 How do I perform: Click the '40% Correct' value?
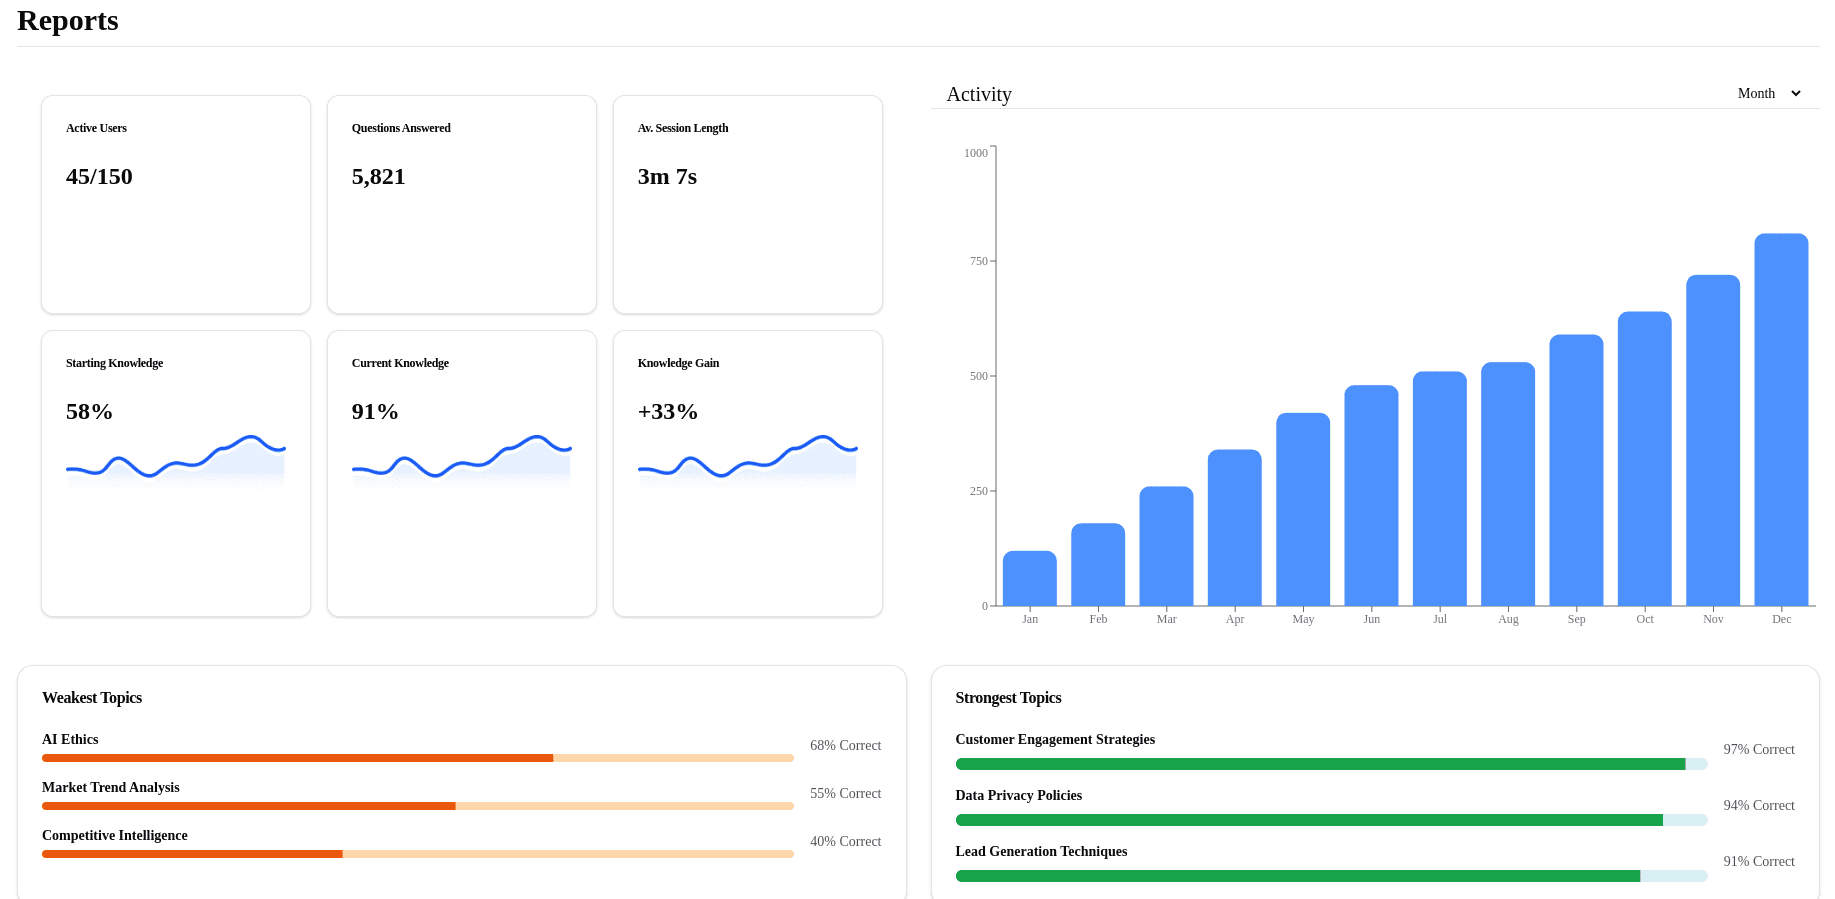846,841
